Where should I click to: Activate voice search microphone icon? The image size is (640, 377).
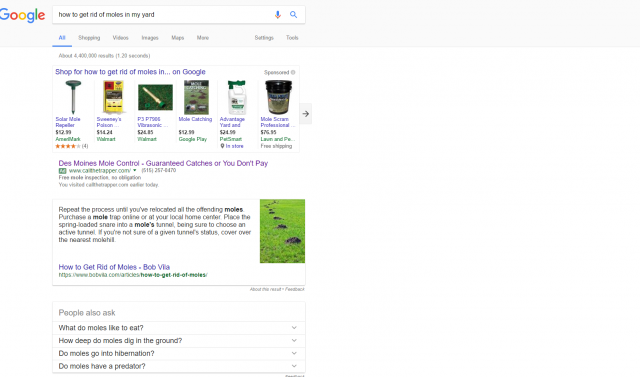[x=278, y=15]
